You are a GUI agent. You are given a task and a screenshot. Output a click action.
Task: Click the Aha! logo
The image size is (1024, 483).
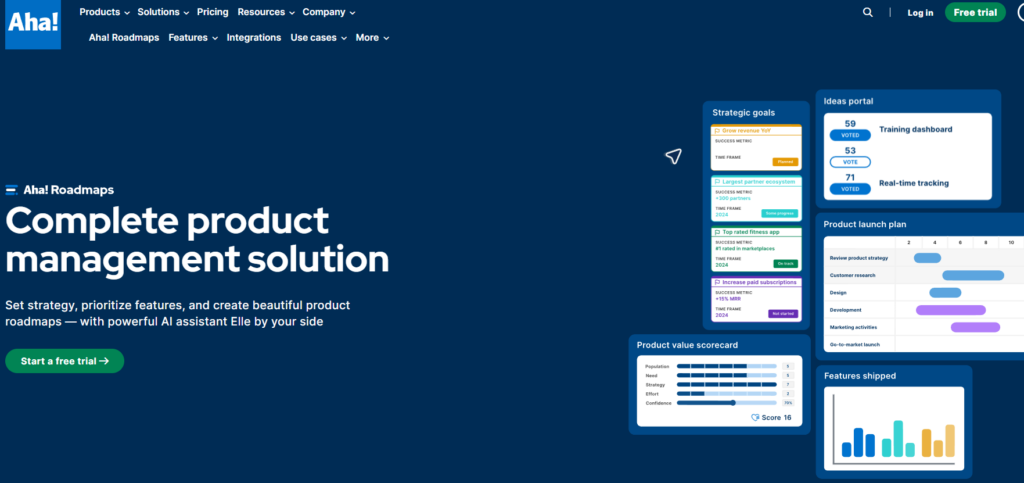[x=33, y=24]
